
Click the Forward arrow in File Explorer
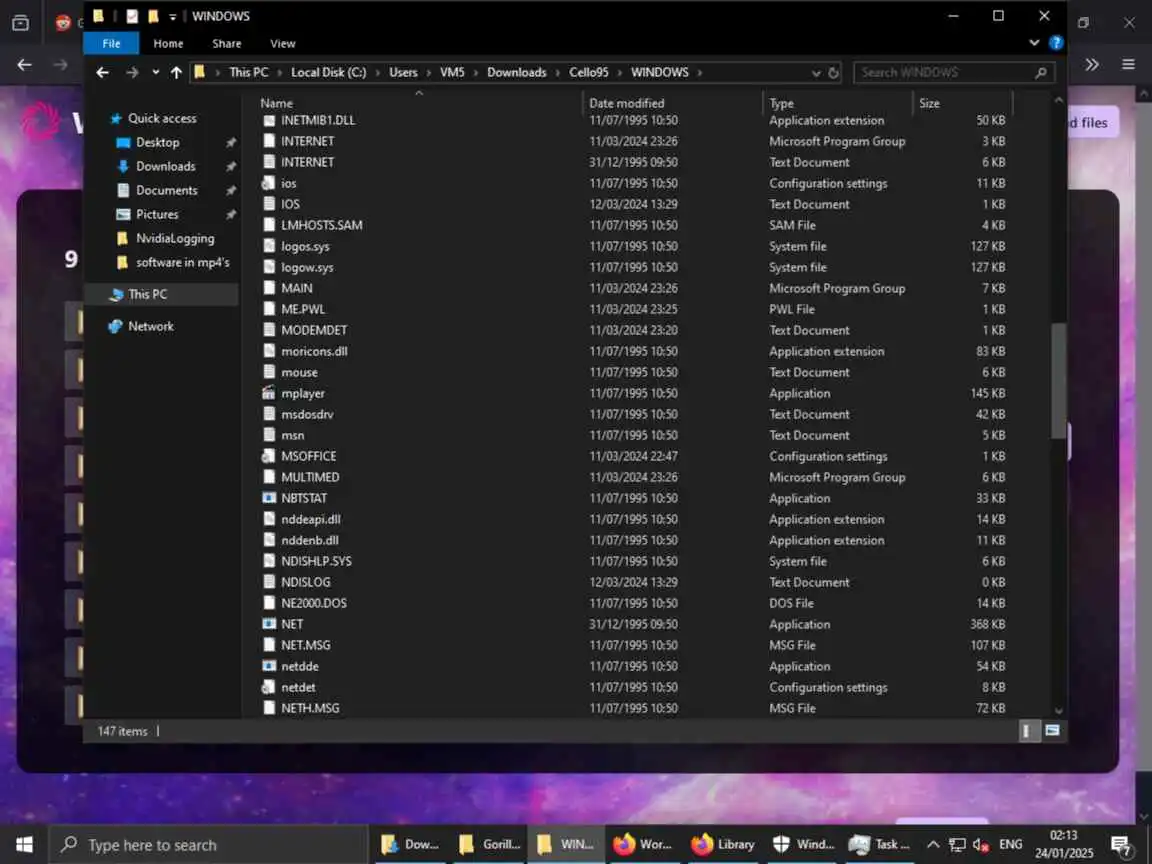point(132,72)
